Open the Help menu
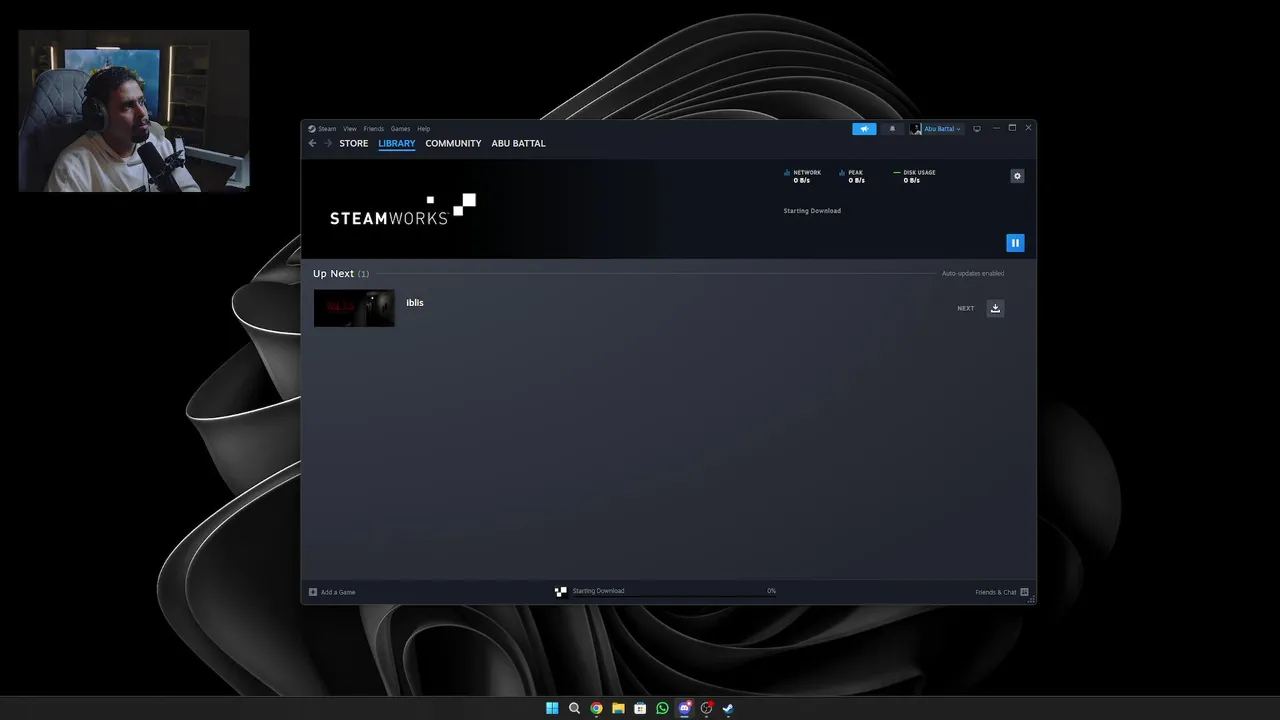The width and height of the screenshot is (1280, 720). [x=423, y=129]
